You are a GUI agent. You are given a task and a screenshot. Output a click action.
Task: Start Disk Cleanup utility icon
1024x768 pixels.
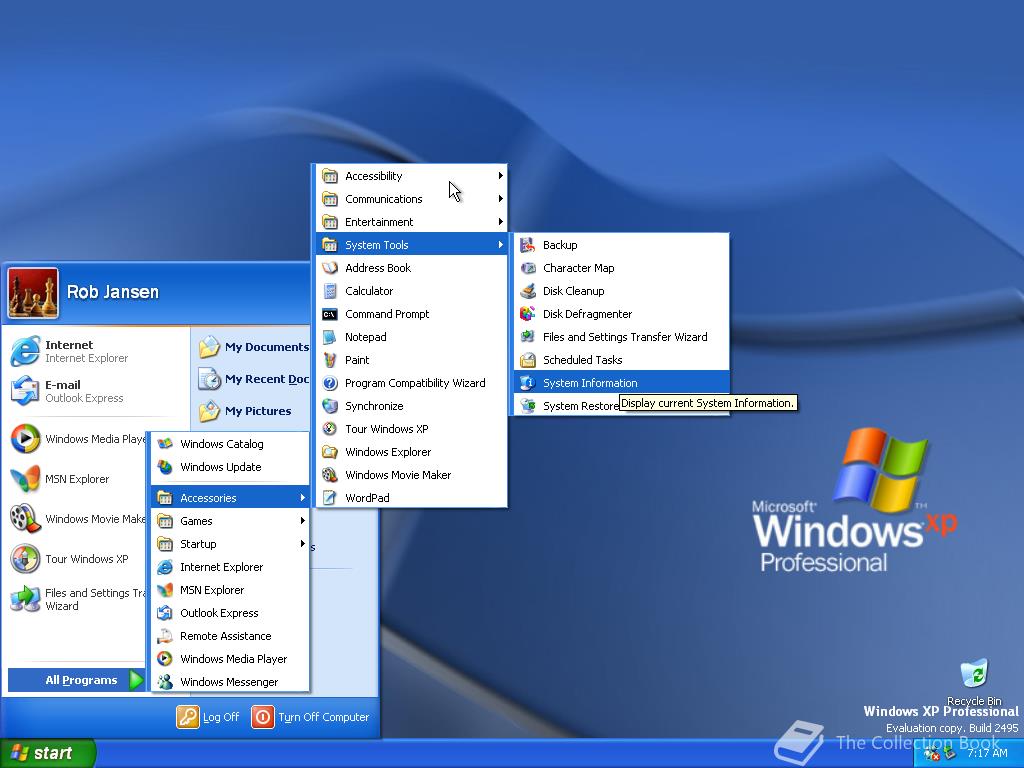pos(528,291)
